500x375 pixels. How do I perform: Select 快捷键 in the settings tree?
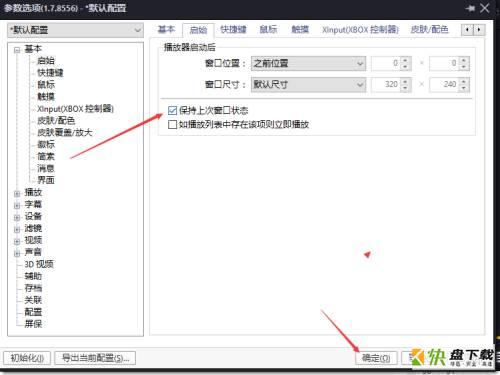(x=50, y=73)
